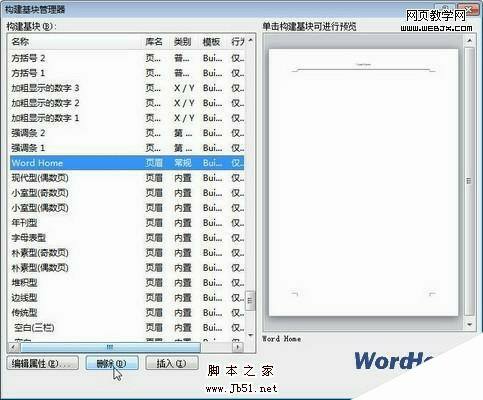
Task: Click the preview pane scroll up arrow
Action: click(x=469, y=40)
